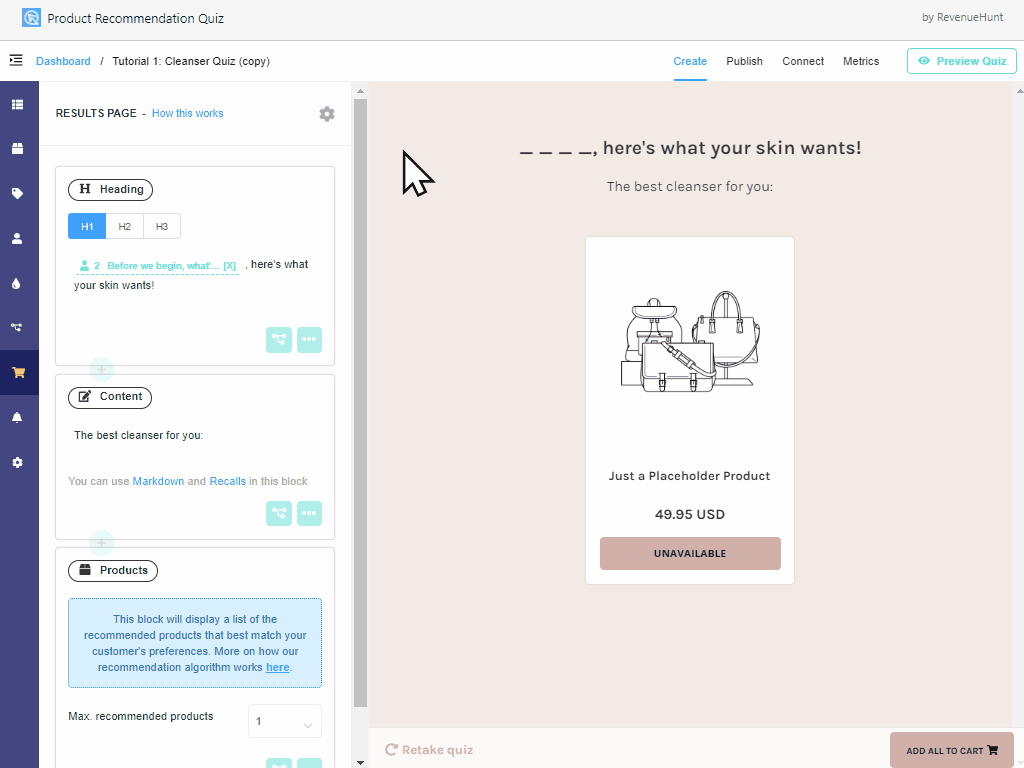1024x768 pixels.
Task: Click the placeholder product bags image
Action: coord(690,342)
